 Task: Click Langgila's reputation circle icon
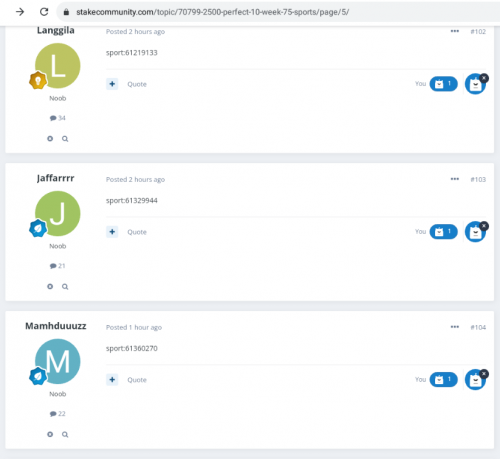pyautogui.click(x=50, y=139)
